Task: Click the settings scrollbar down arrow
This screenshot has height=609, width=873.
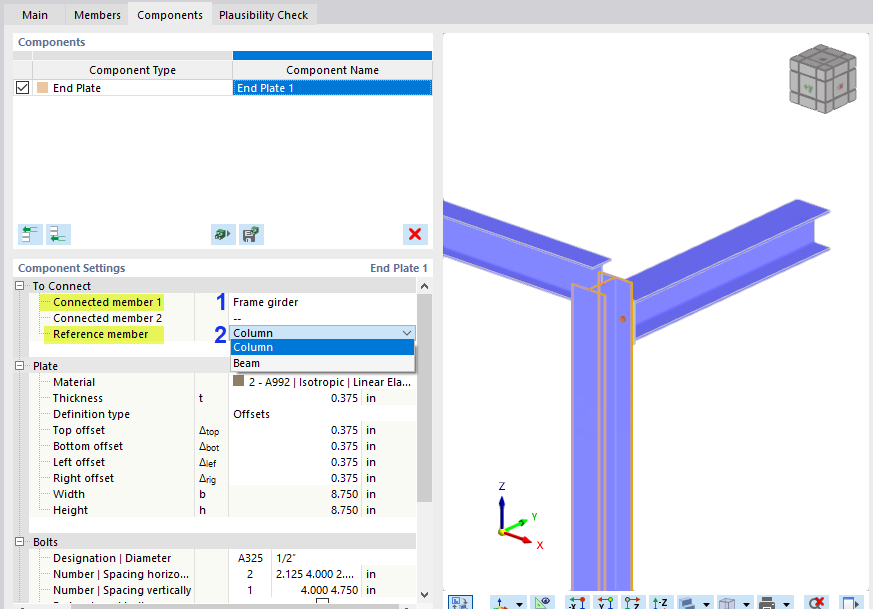Action: (x=424, y=595)
